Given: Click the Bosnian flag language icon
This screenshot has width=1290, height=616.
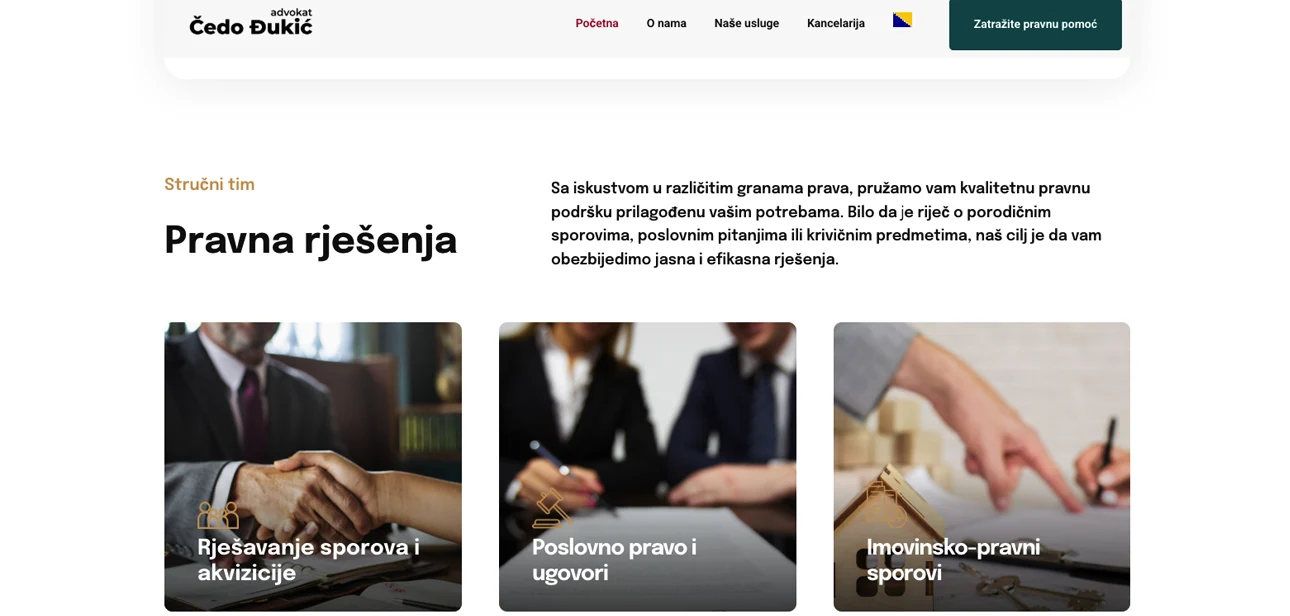Looking at the screenshot, I should click(x=902, y=20).
